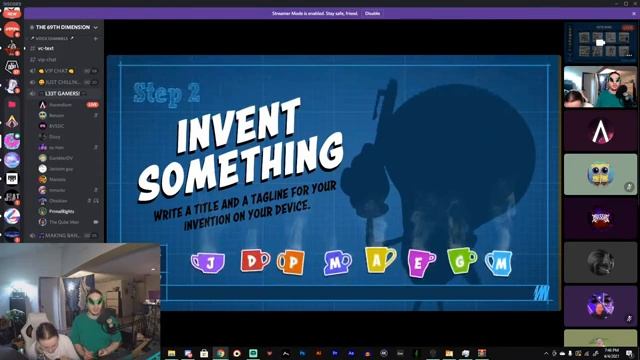The height and width of the screenshot is (360, 640).
Task: Select the L33T GAMERS! voice channel
Action: [x=63, y=93]
